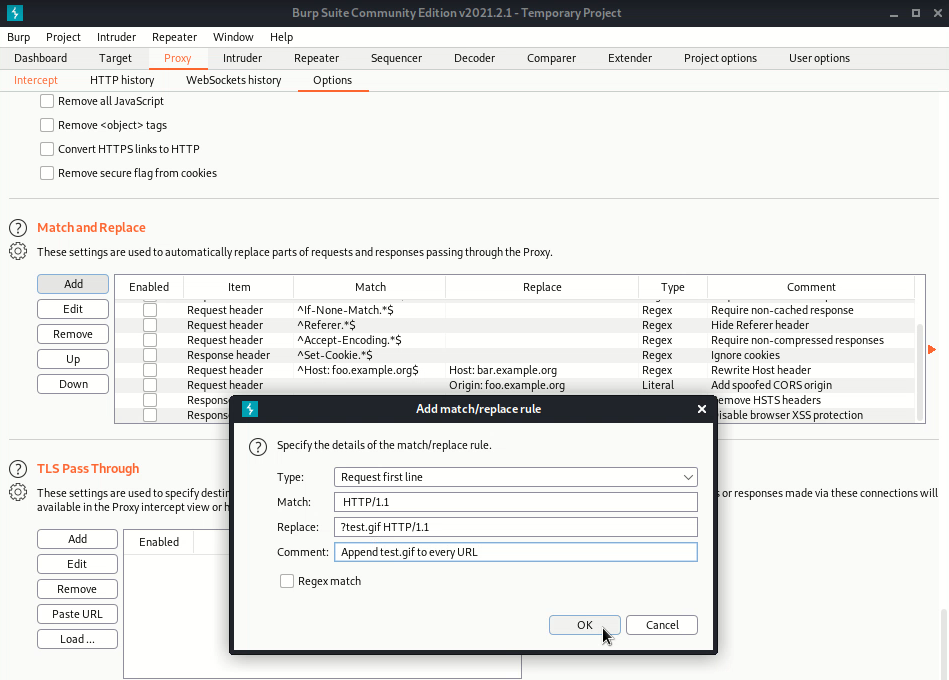
Task: Enable the ^If-None-Match rule checkbox
Action: click(x=150, y=310)
